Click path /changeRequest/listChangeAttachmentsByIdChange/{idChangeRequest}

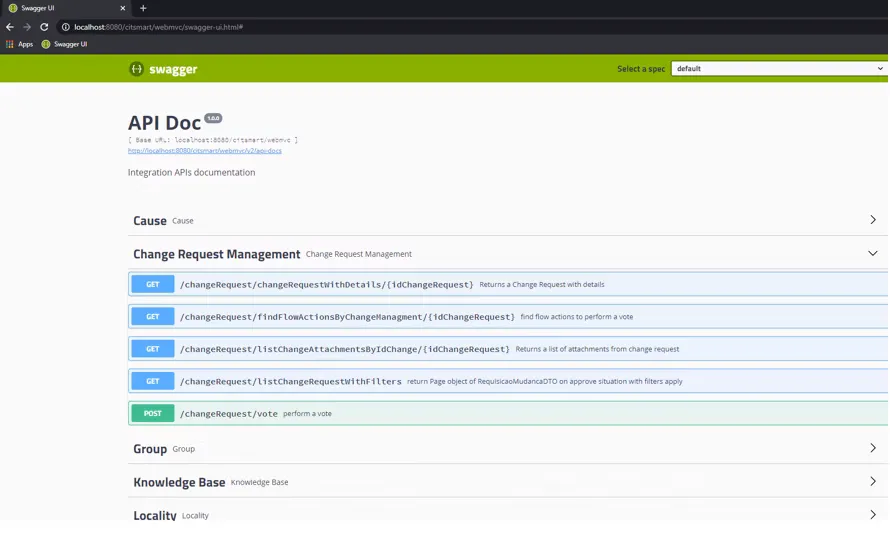pos(345,349)
